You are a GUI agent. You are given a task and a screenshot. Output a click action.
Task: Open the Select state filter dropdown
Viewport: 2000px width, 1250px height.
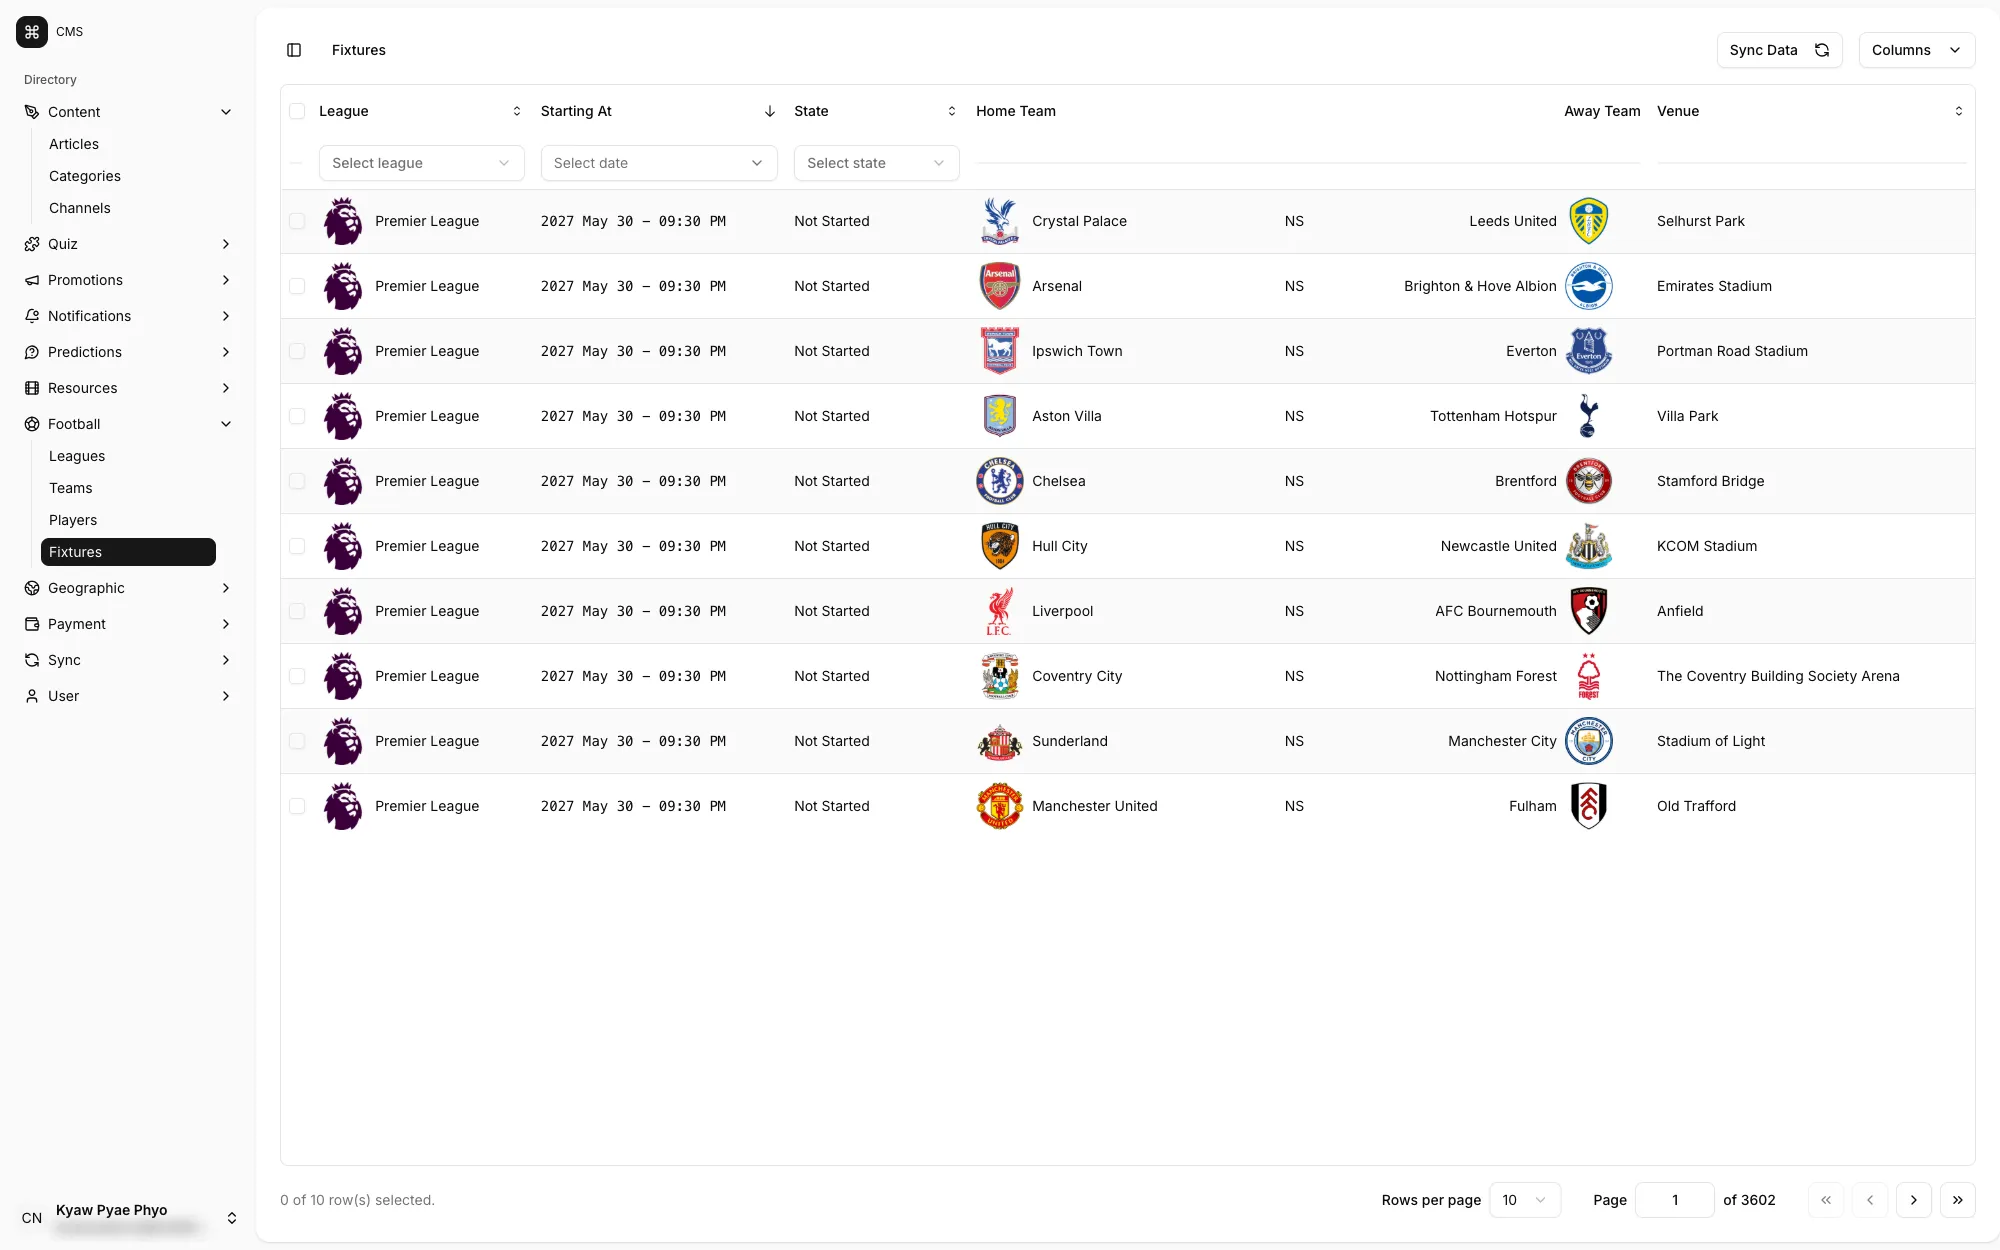click(x=876, y=163)
